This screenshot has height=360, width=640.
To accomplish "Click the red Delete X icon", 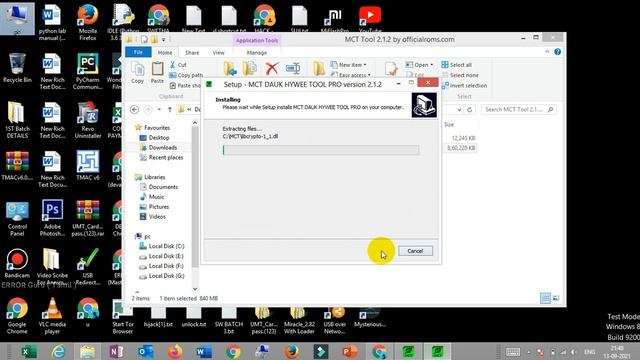I will [x=271, y=69].
